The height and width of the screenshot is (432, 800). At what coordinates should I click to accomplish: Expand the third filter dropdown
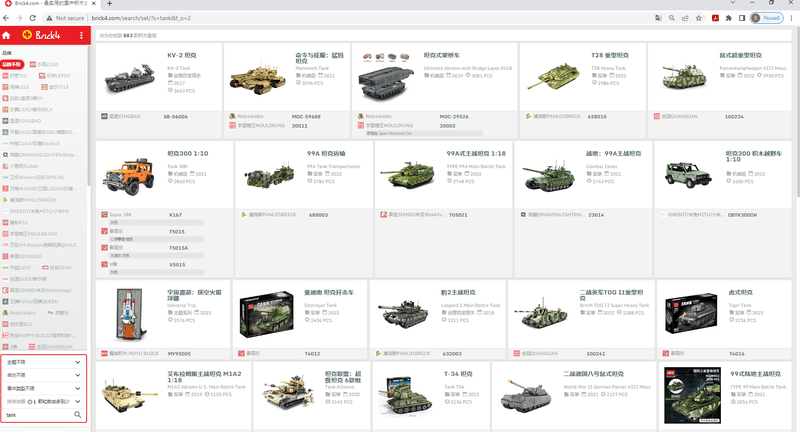pyautogui.click(x=43, y=388)
